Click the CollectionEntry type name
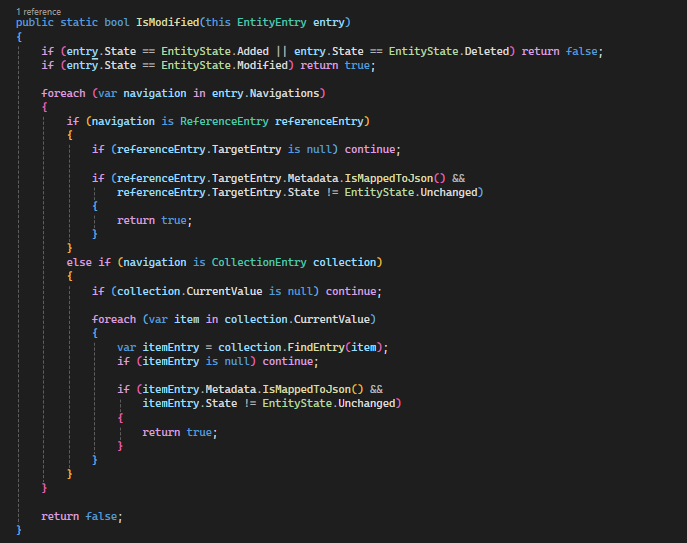Screen dimensions: 687x543 [x=259, y=263]
